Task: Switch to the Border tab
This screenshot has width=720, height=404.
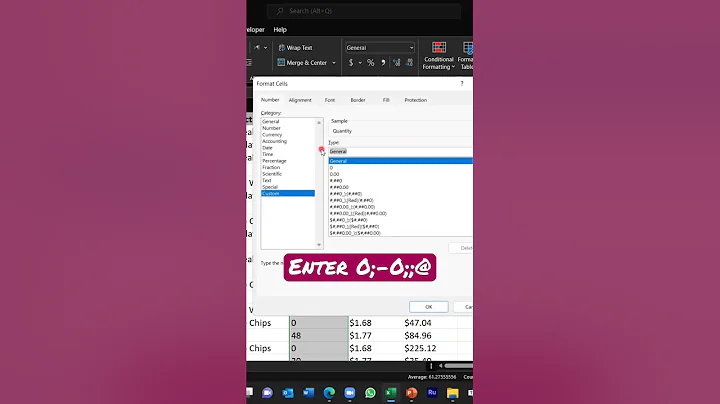Action: [x=358, y=100]
